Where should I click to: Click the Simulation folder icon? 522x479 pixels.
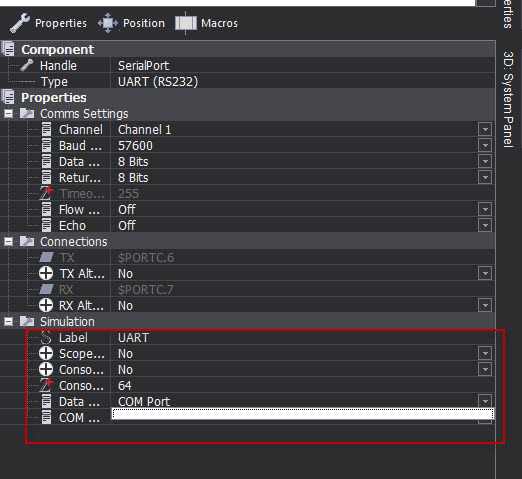27,321
